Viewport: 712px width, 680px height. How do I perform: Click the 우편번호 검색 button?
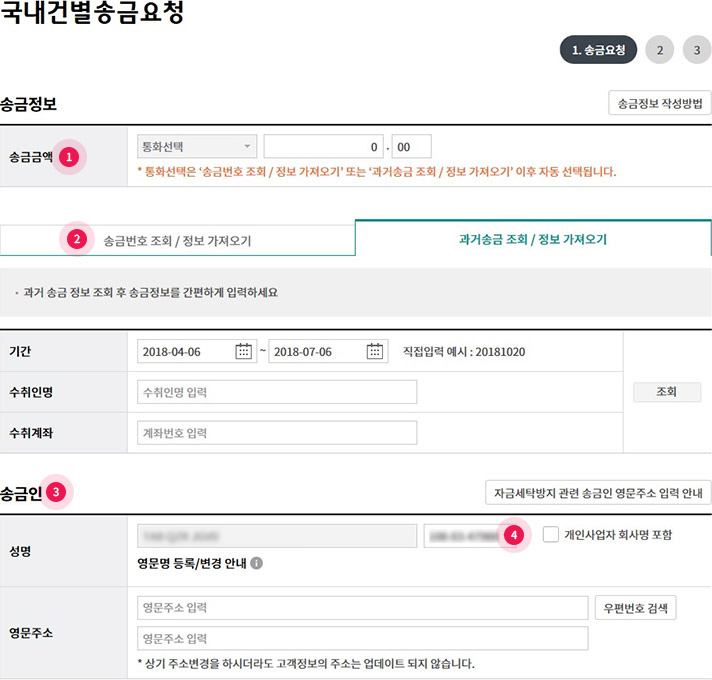tap(636, 608)
